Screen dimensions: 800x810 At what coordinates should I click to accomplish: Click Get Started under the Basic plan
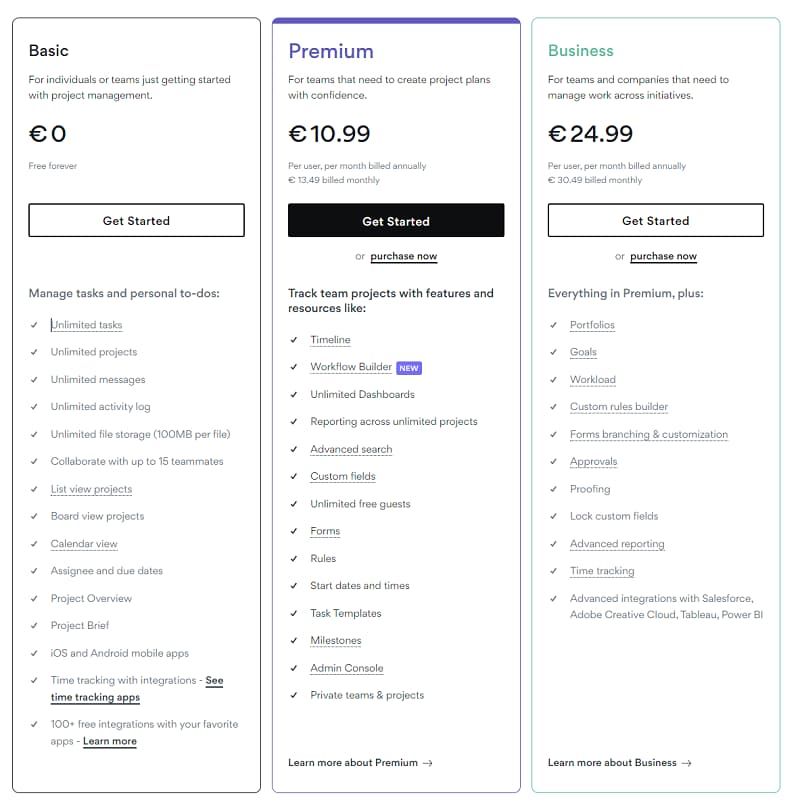pyautogui.click(x=136, y=220)
